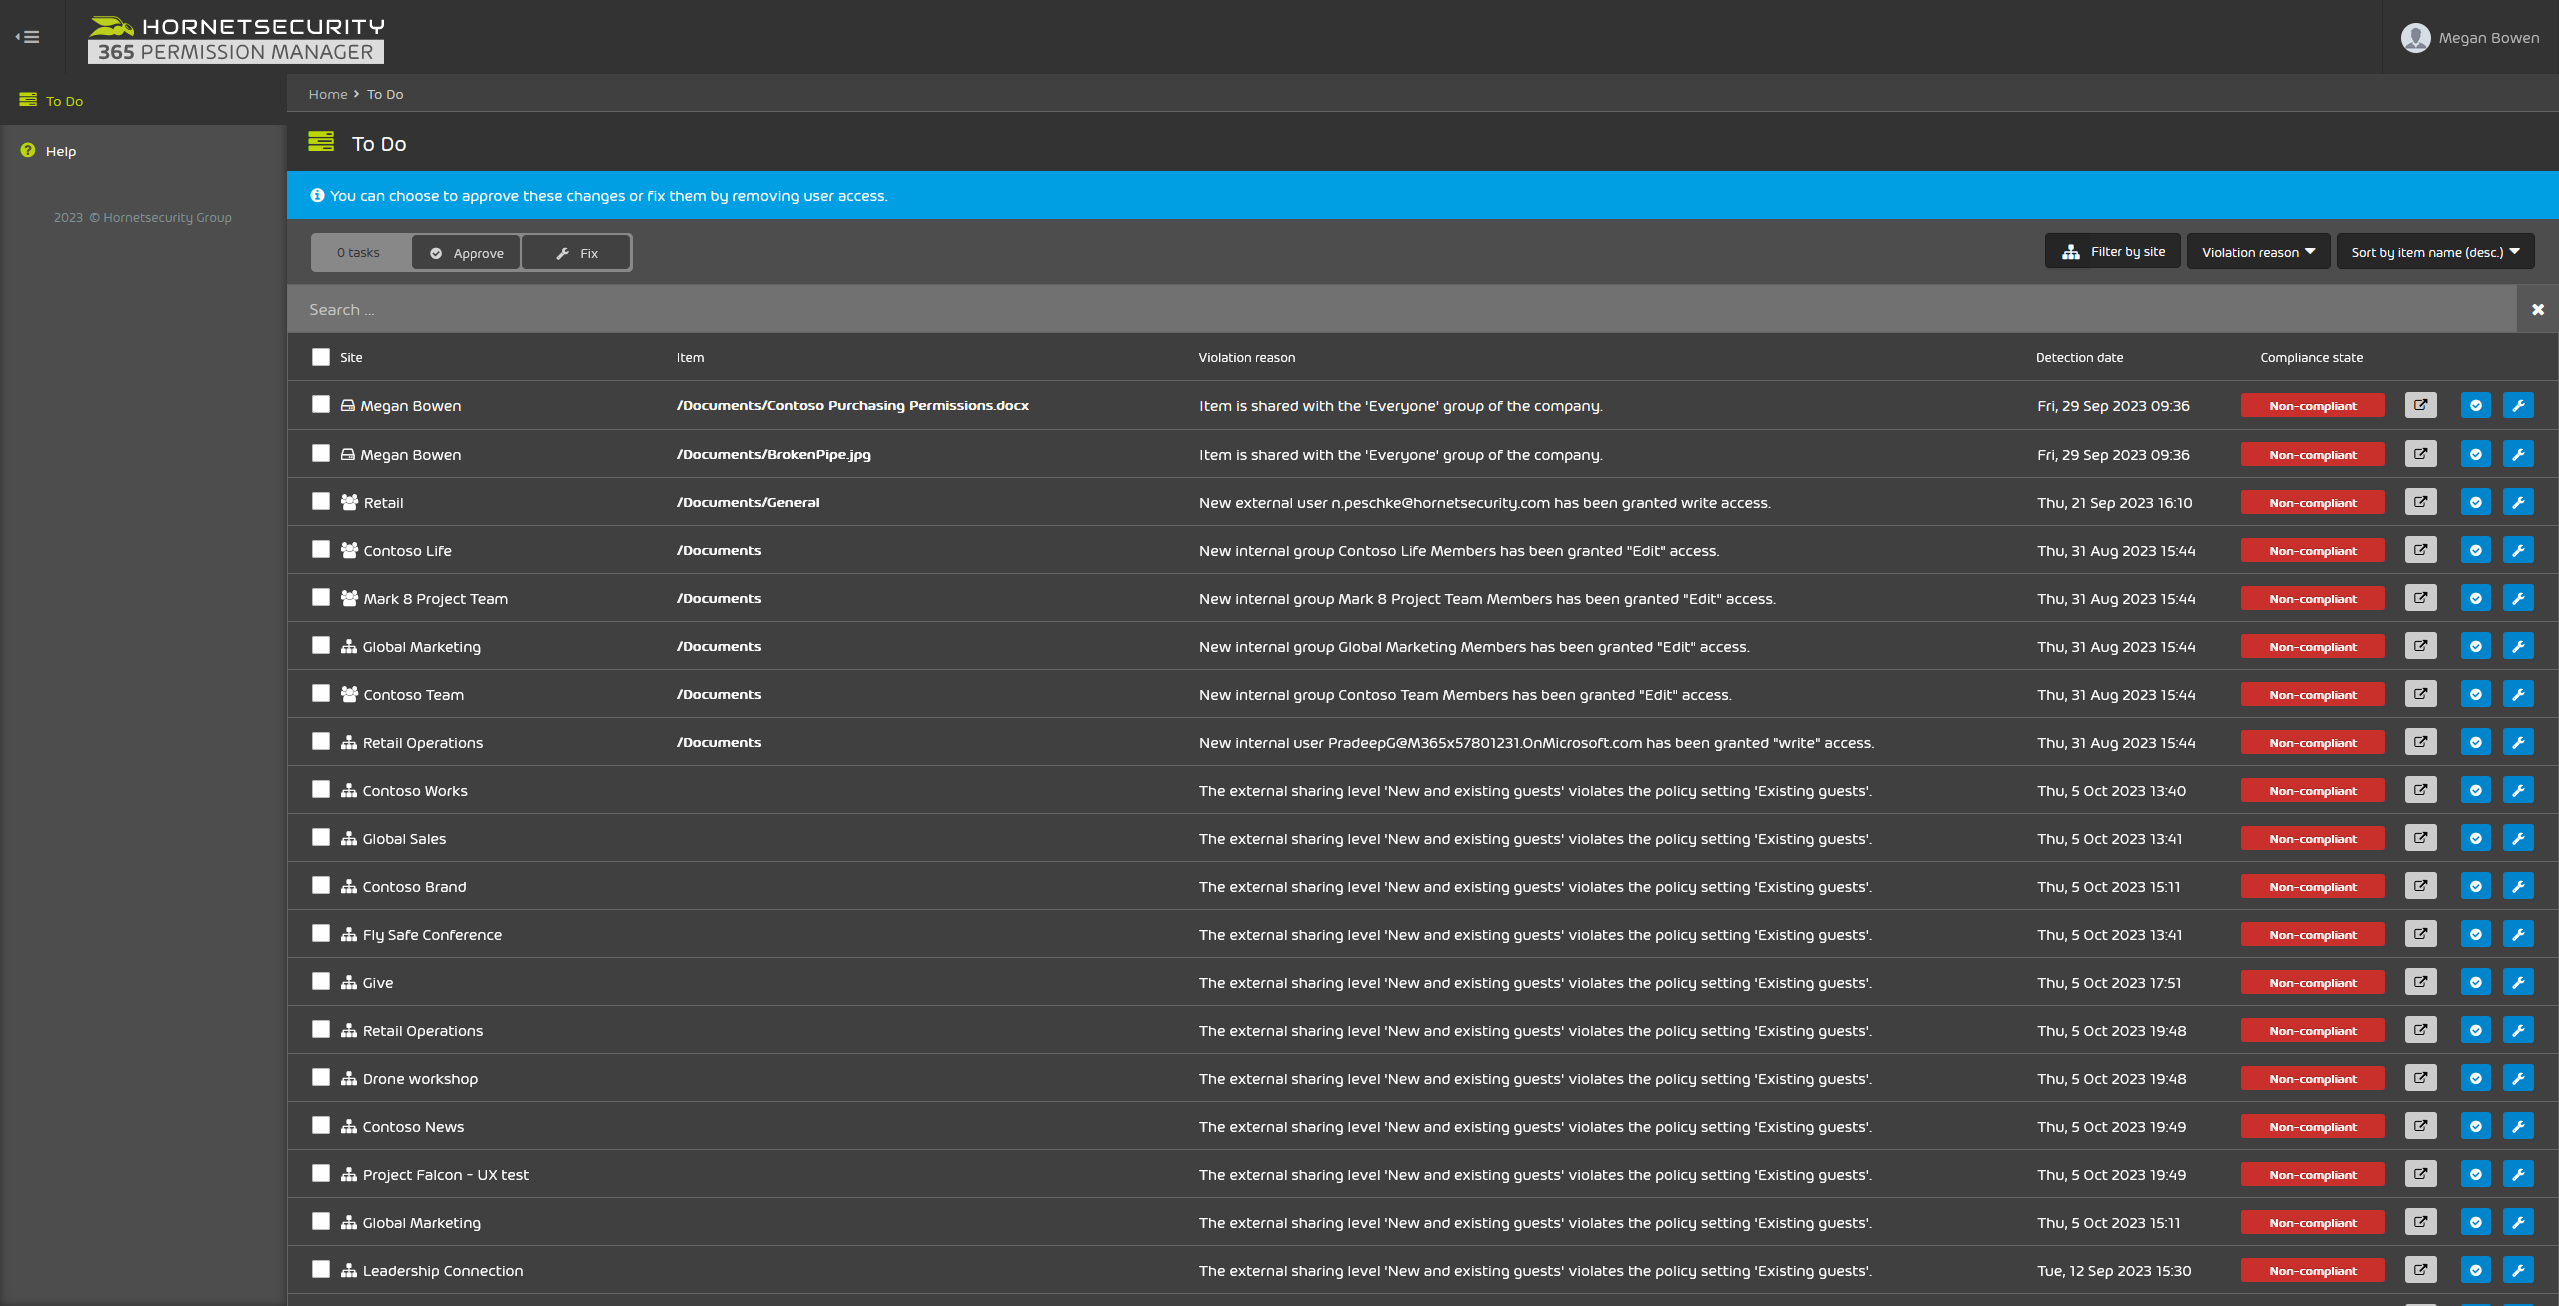Screen dimensions: 2559x1306
Task: Click the Project Falcon - UX test site name
Action: (x=445, y=1175)
